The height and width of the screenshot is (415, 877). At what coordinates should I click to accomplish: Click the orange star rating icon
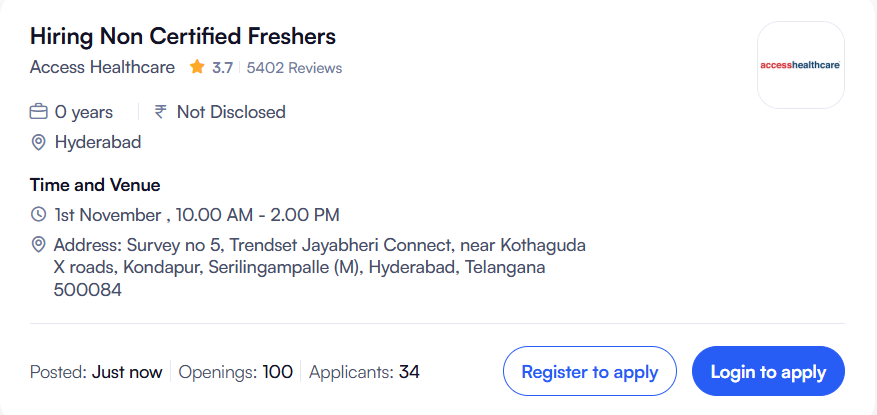tap(197, 68)
